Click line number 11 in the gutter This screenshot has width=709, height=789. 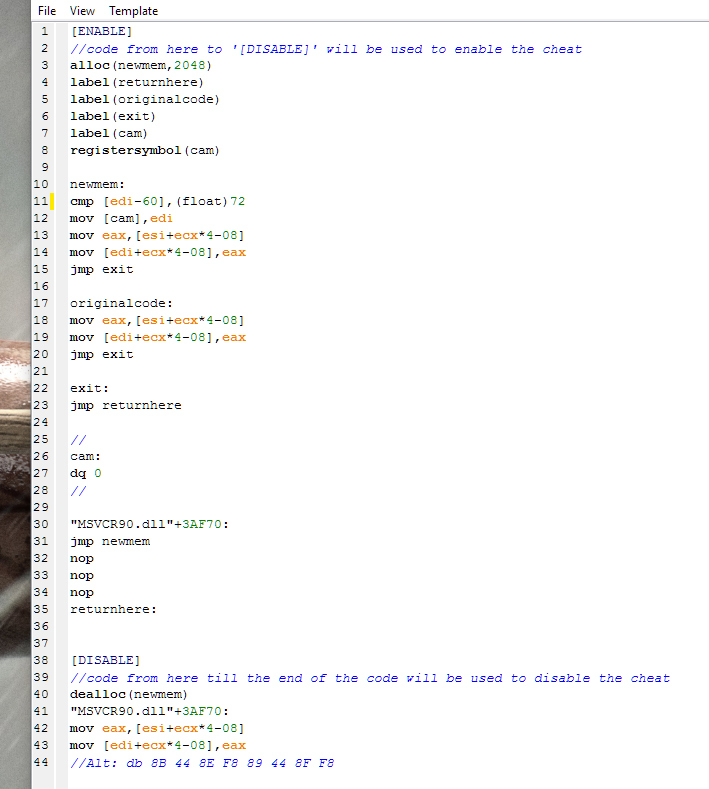coord(41,201)
